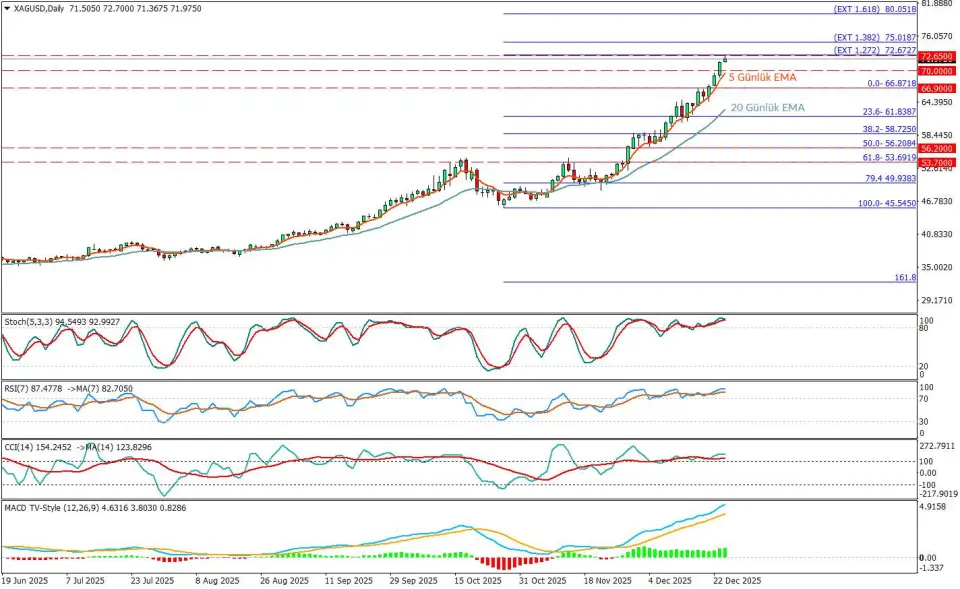This screenshot has width=960, height=589.
Task: Select the red 72.6500 price tag
Action: [938, 57]
